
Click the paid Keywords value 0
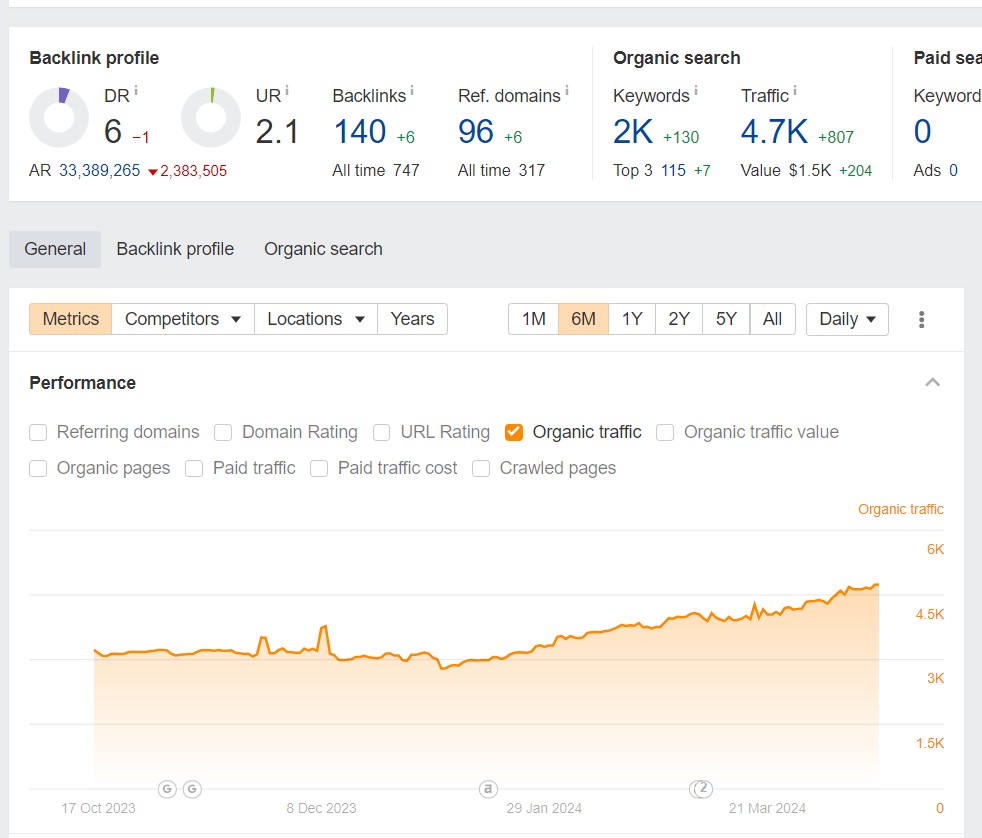tap(923, 132)
